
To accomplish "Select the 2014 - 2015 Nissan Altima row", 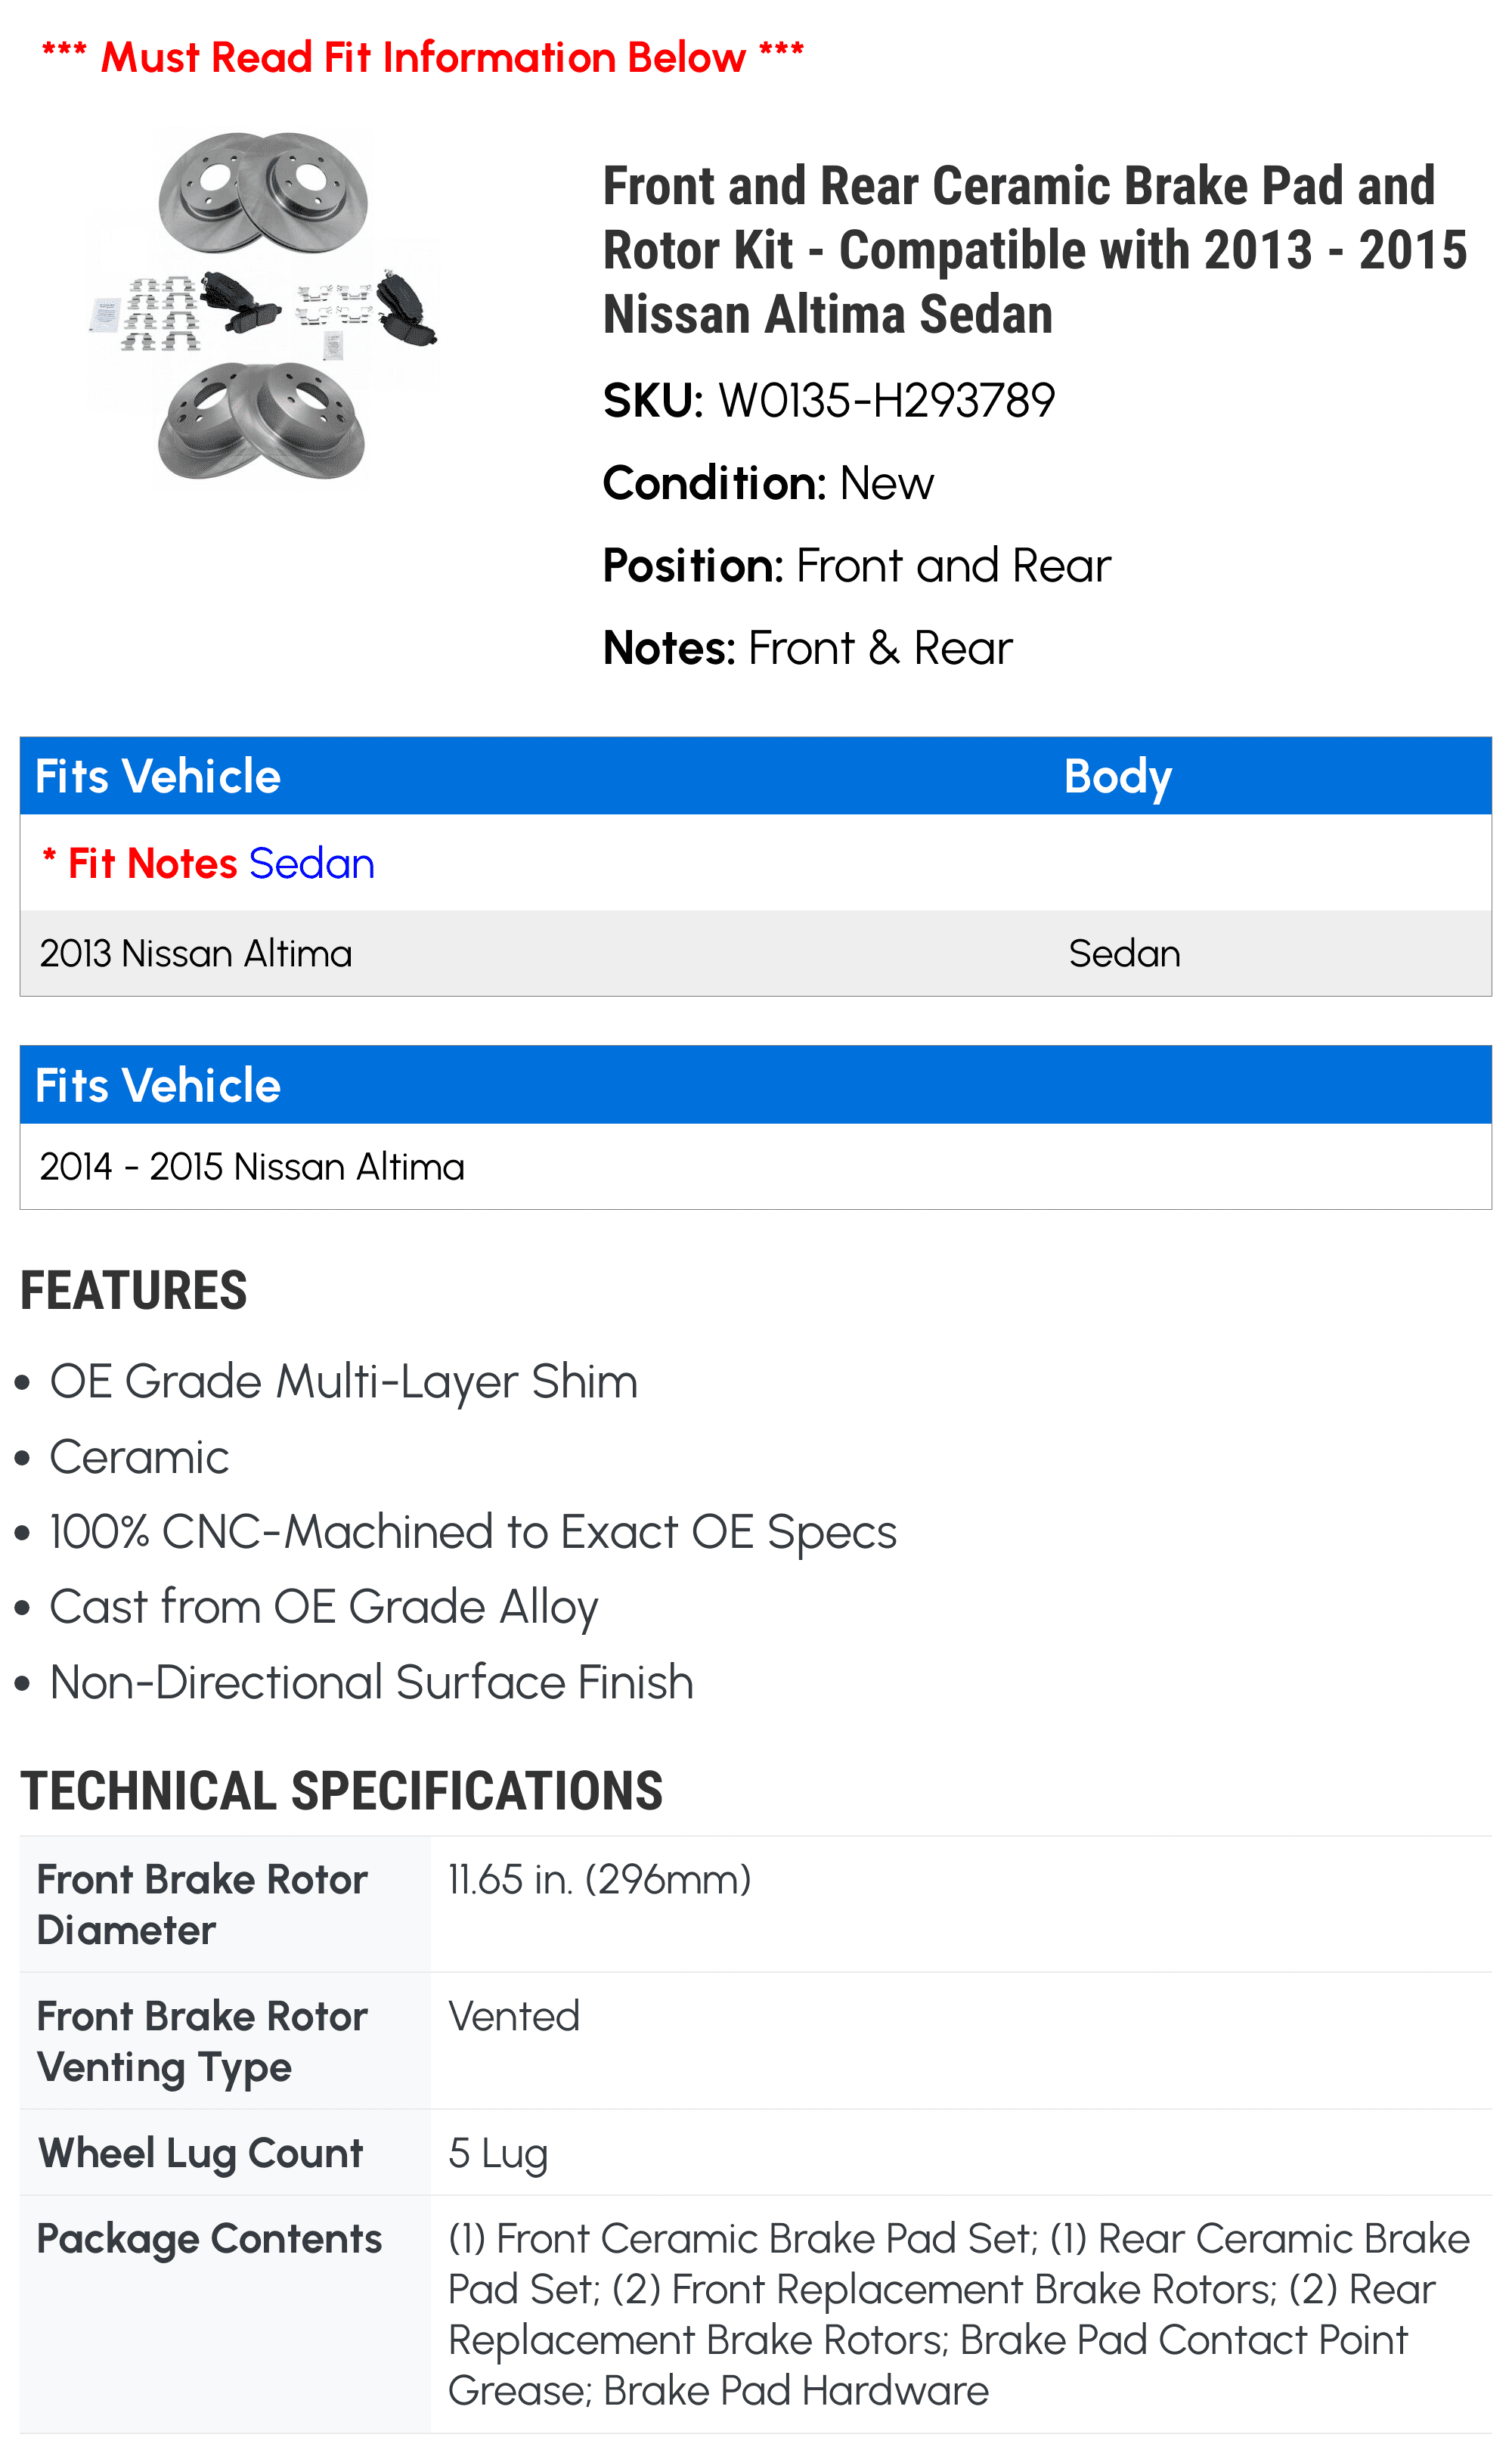I will coord(756,1166).
